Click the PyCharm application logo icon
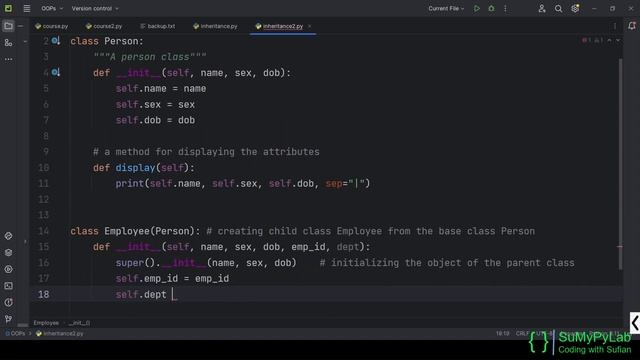 click(8, 8)
